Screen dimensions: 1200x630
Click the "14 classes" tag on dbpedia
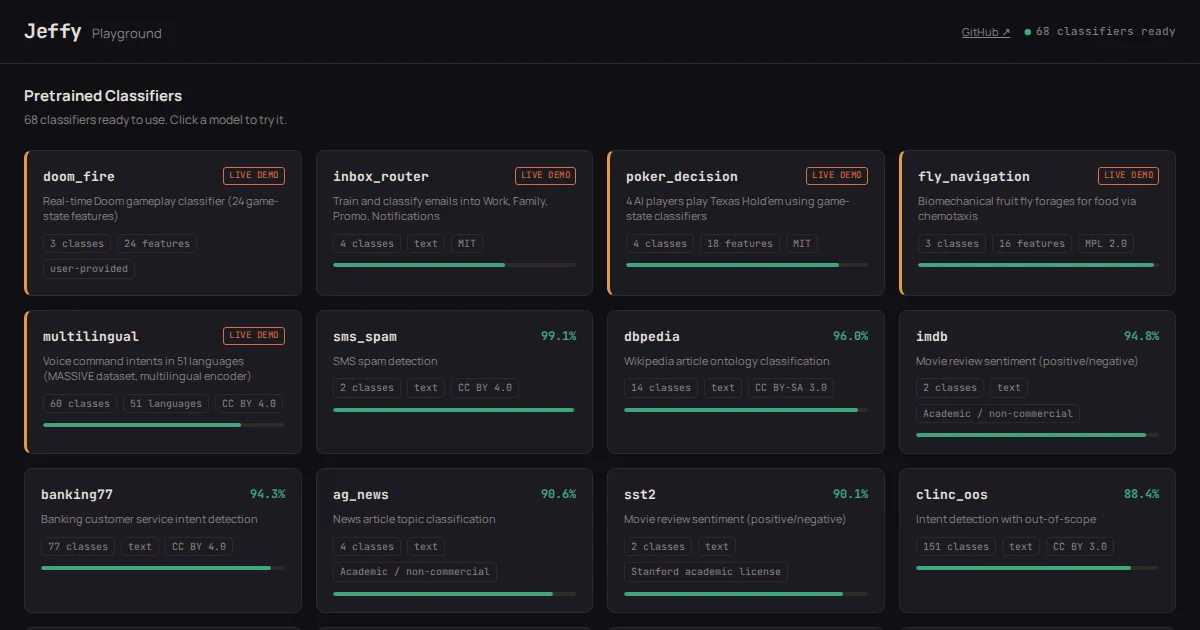click(661, 388)
